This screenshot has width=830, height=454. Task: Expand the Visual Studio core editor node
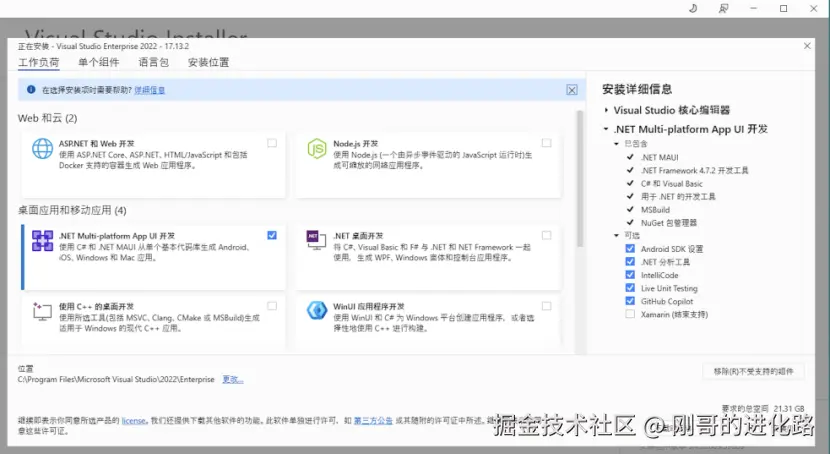606,110
